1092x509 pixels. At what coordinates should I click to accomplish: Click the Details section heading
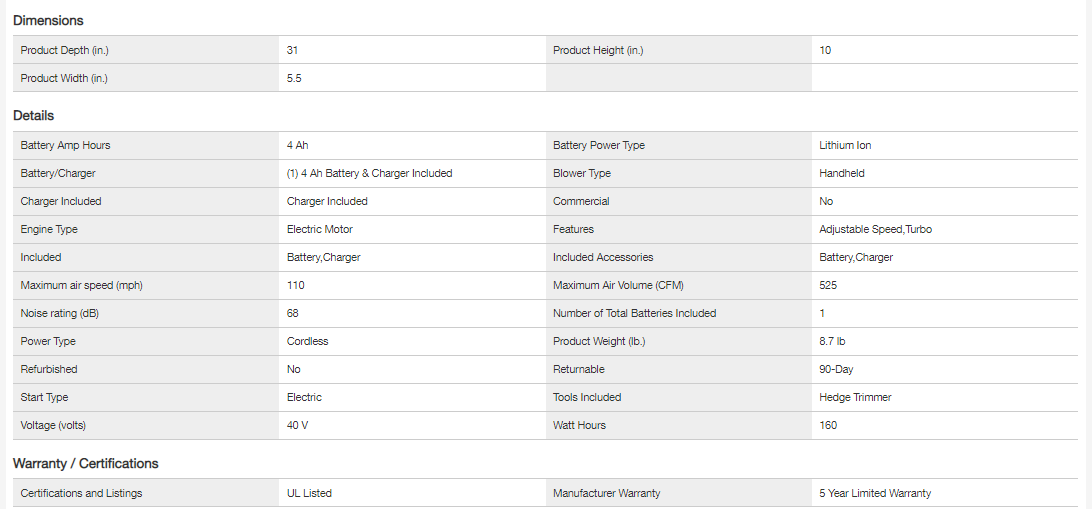tap(33, 116)
